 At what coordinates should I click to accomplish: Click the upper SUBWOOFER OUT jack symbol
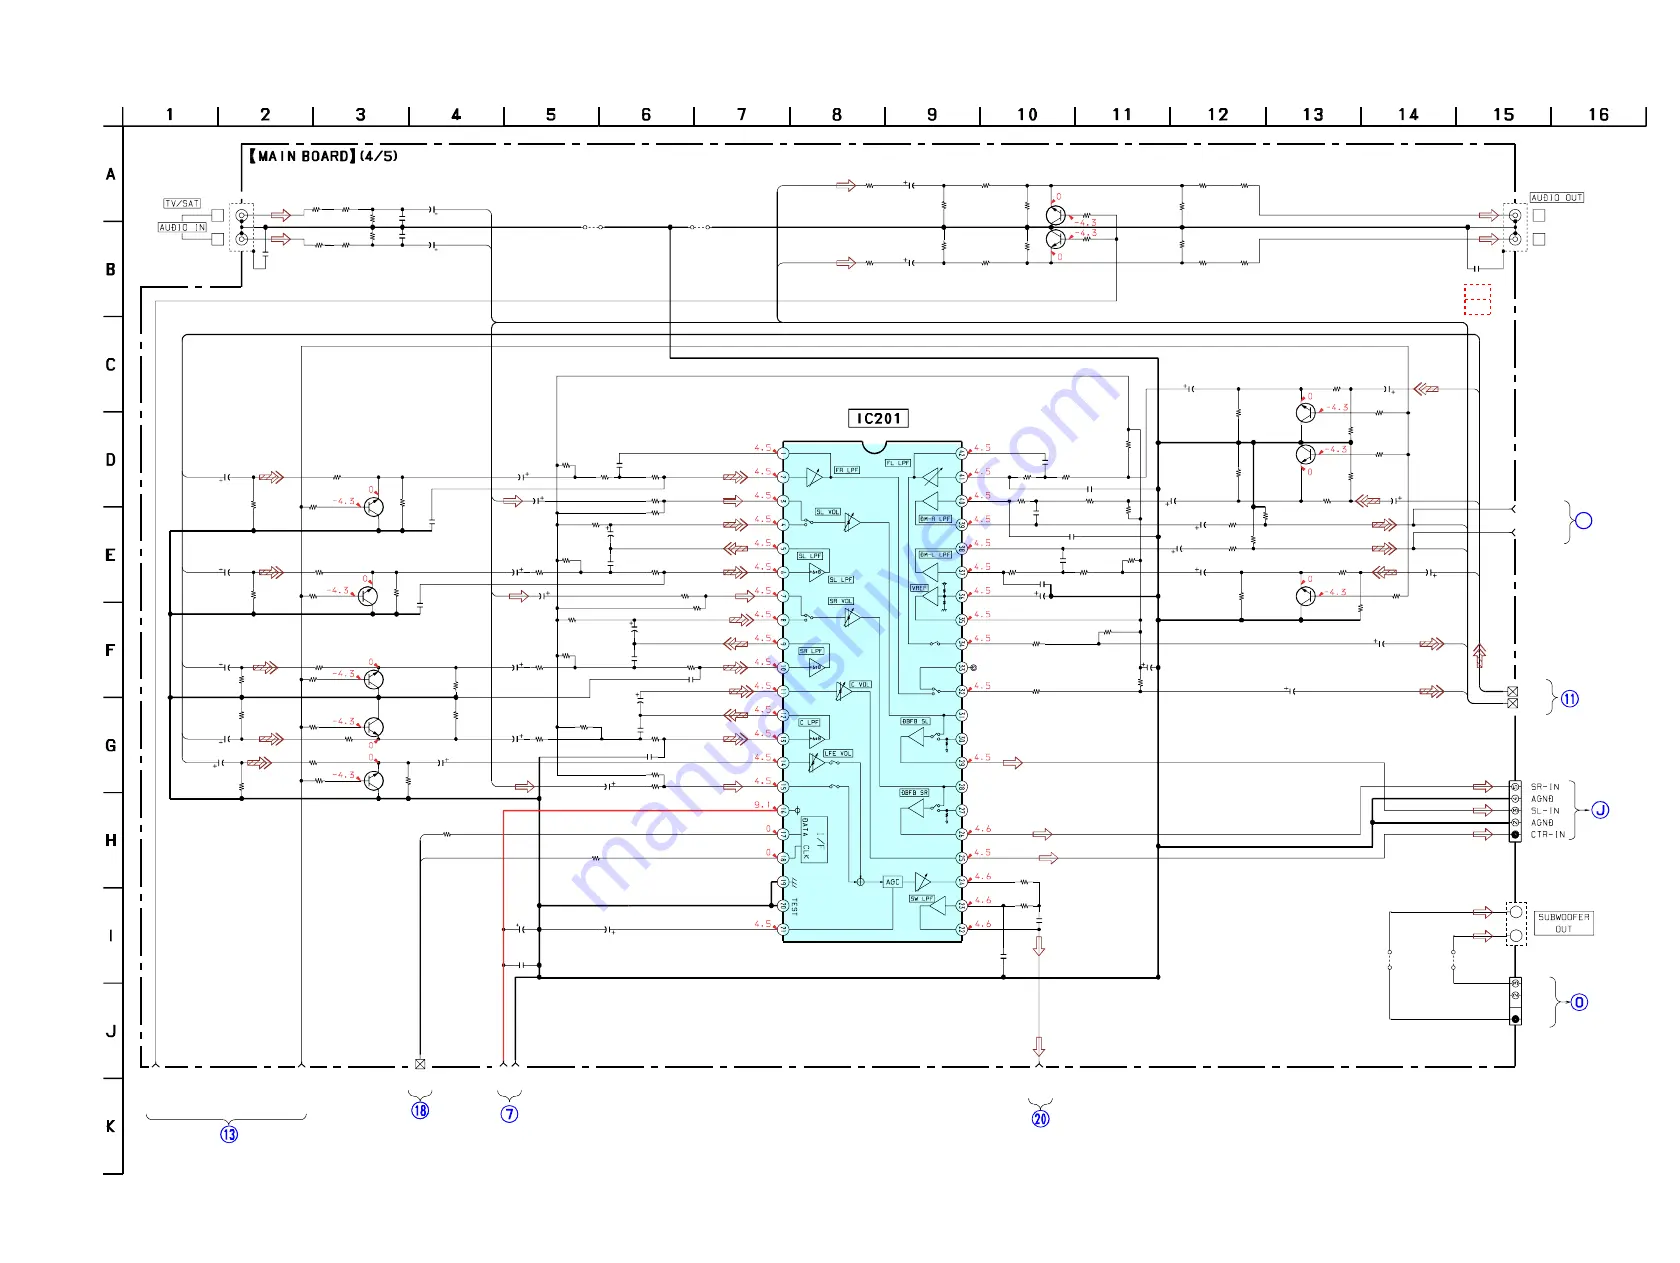[1516, 912]
